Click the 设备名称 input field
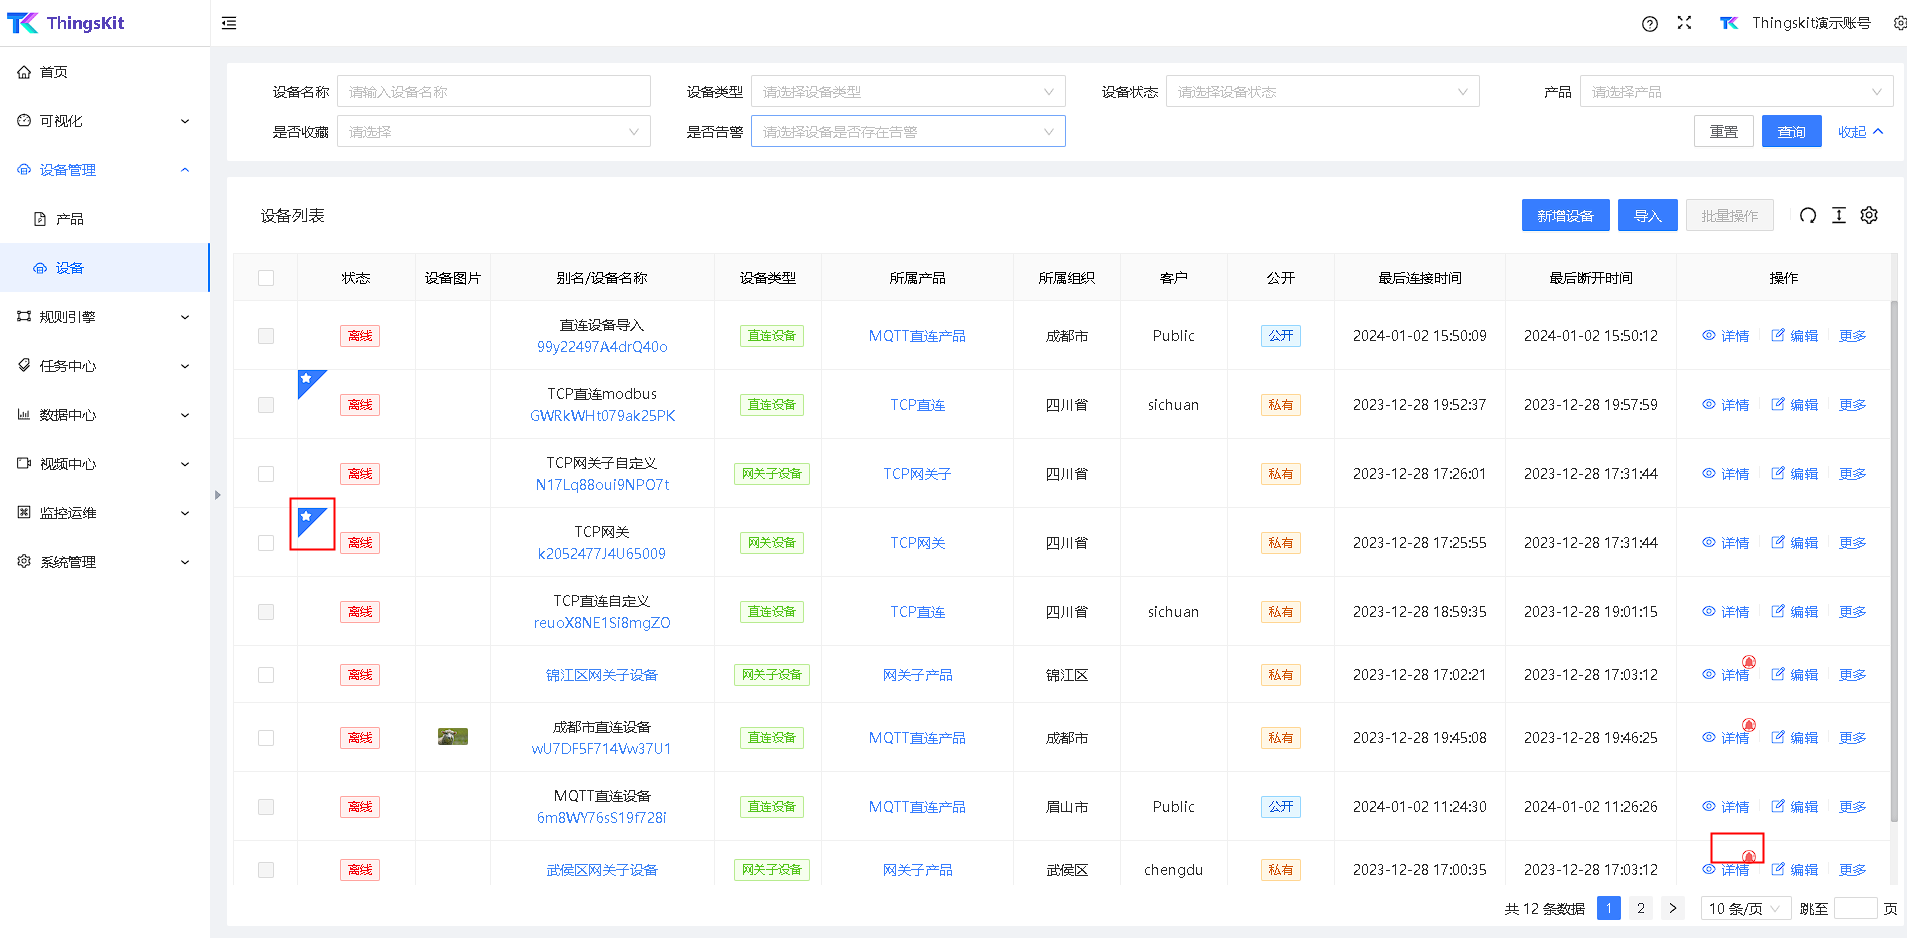 (493, 92)
